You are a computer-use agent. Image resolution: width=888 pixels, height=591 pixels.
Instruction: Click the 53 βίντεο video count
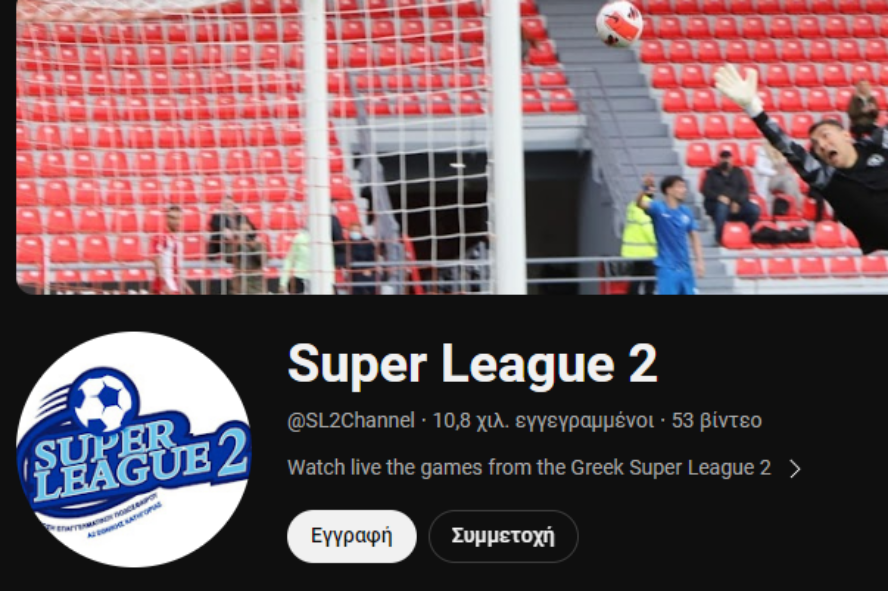716,421
